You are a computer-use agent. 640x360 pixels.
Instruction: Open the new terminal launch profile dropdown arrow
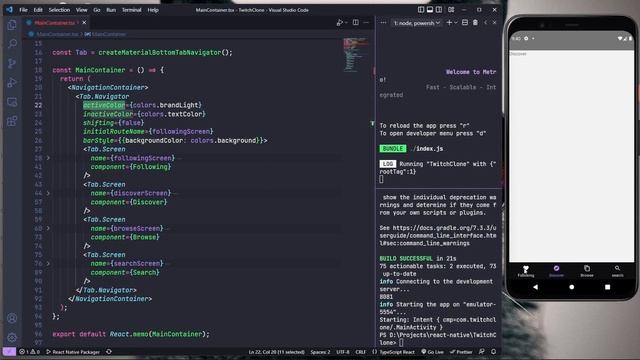click(456, 22)
